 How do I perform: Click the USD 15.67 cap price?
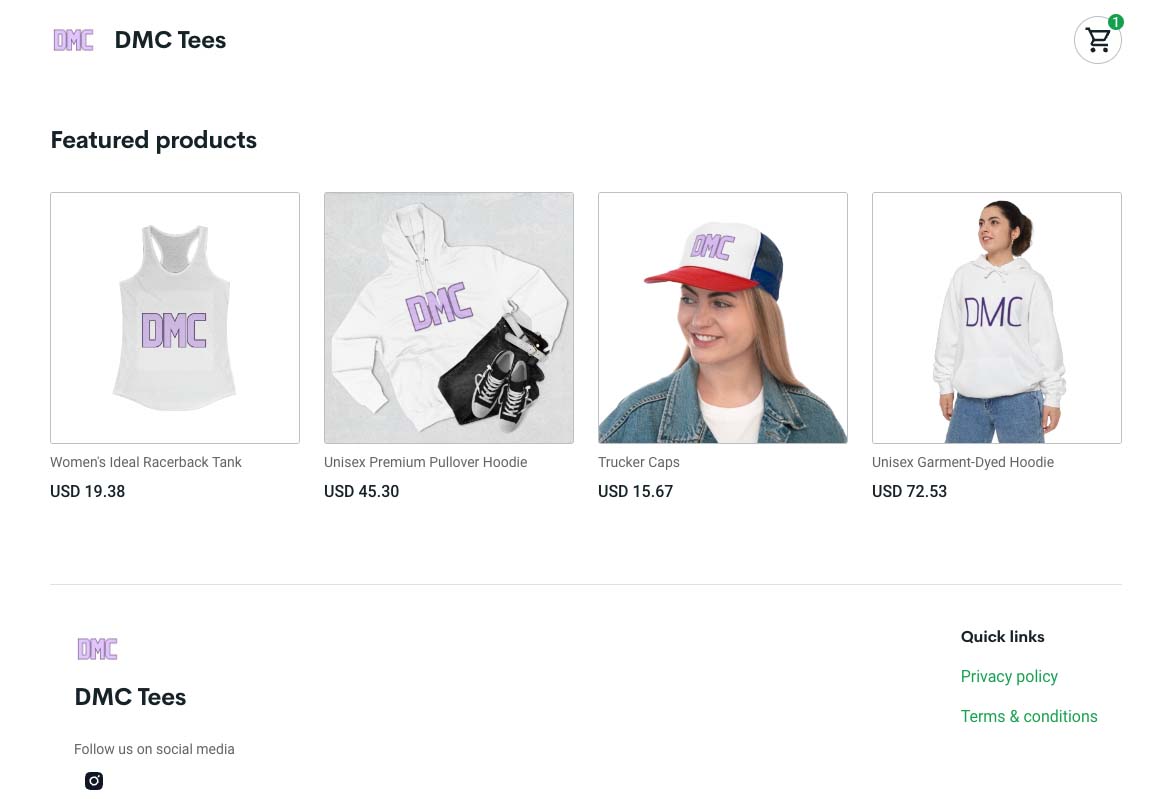coord(636,491)
